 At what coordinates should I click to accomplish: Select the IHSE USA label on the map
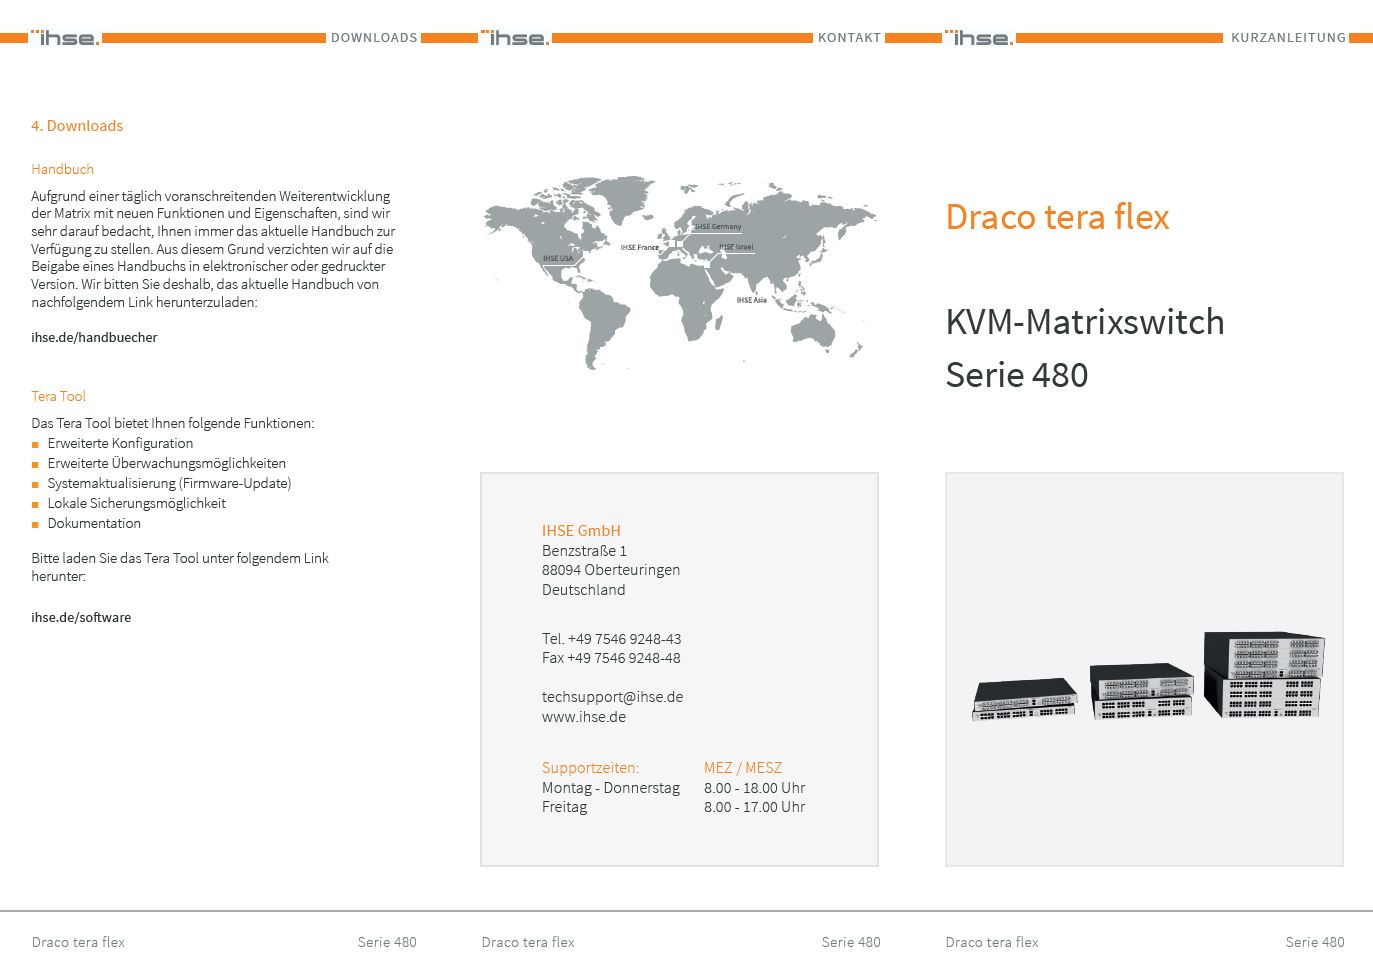[558, 258]
